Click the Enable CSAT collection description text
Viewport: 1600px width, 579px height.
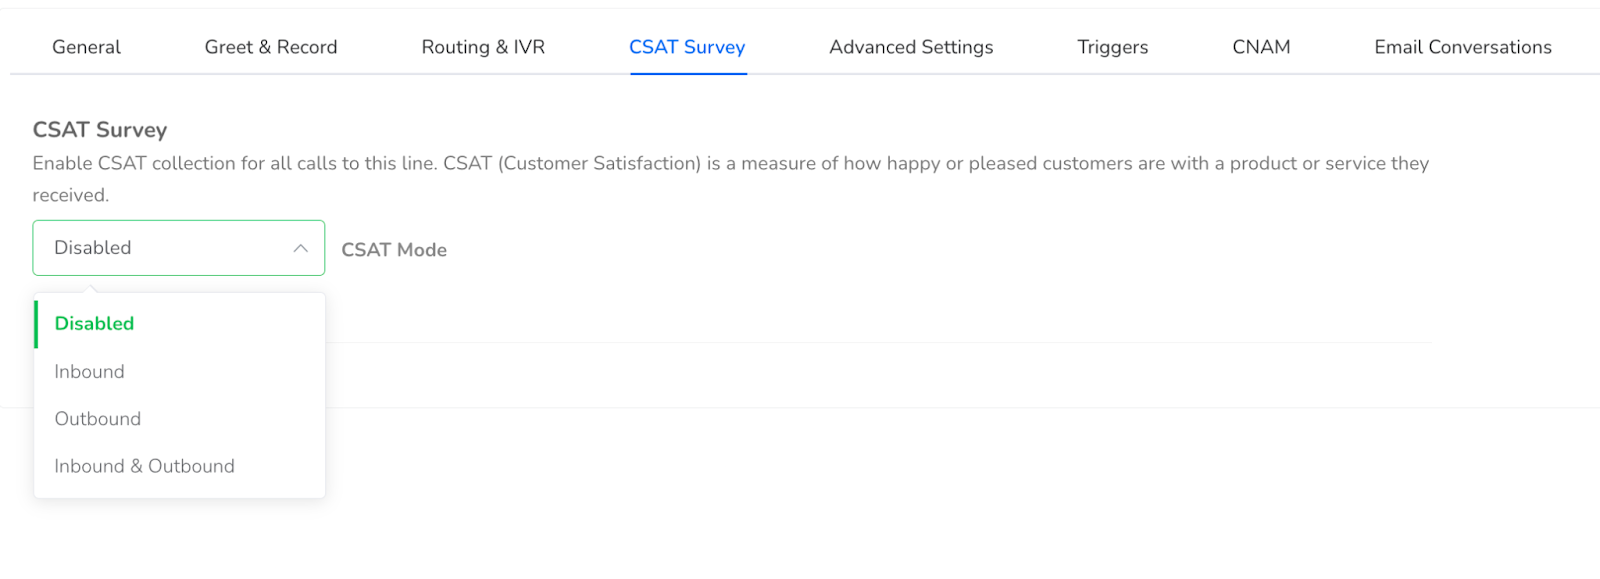[730, 179]
